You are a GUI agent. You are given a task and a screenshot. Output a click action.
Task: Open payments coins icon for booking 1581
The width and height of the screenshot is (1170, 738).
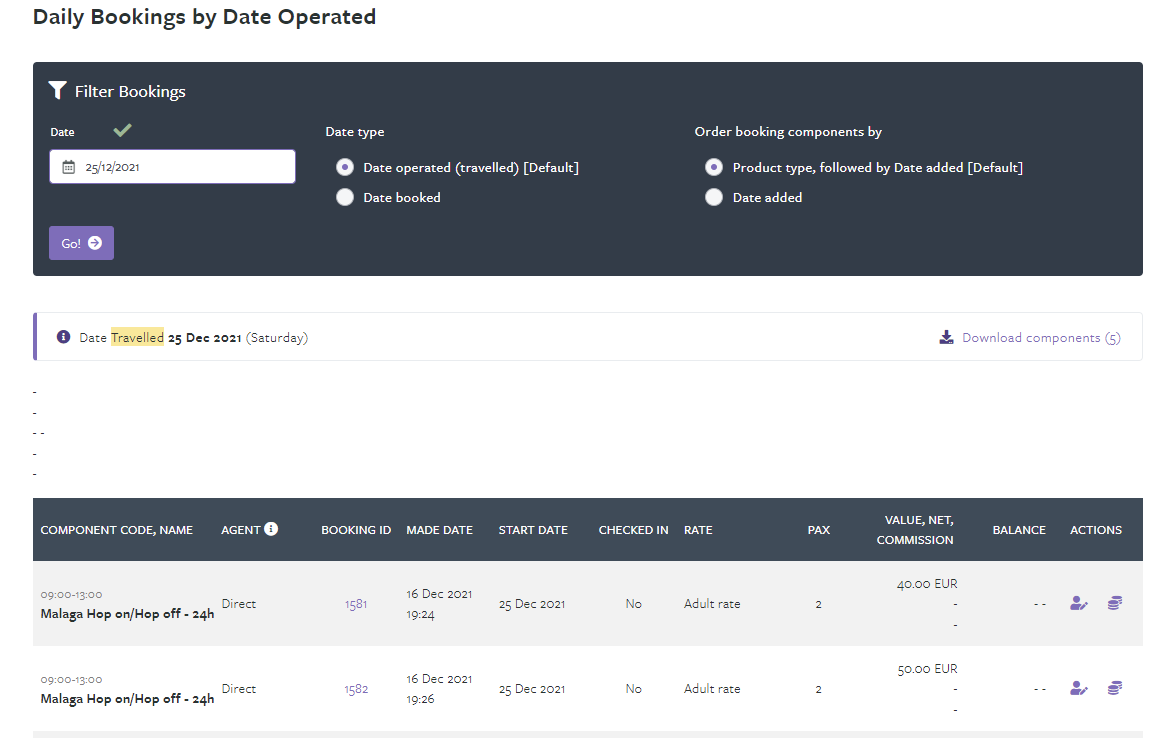click(1115, 603)
